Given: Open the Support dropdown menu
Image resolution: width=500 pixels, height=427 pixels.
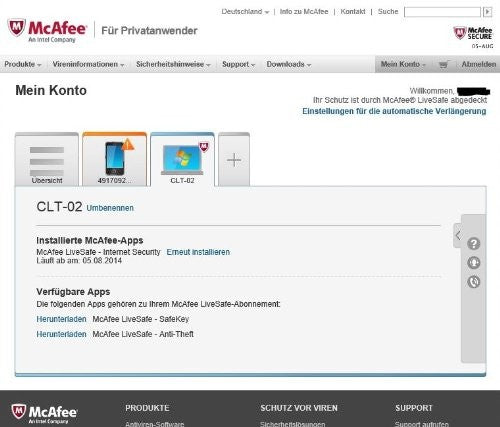Looking at the screenshot, I should (x=239, y=64).
